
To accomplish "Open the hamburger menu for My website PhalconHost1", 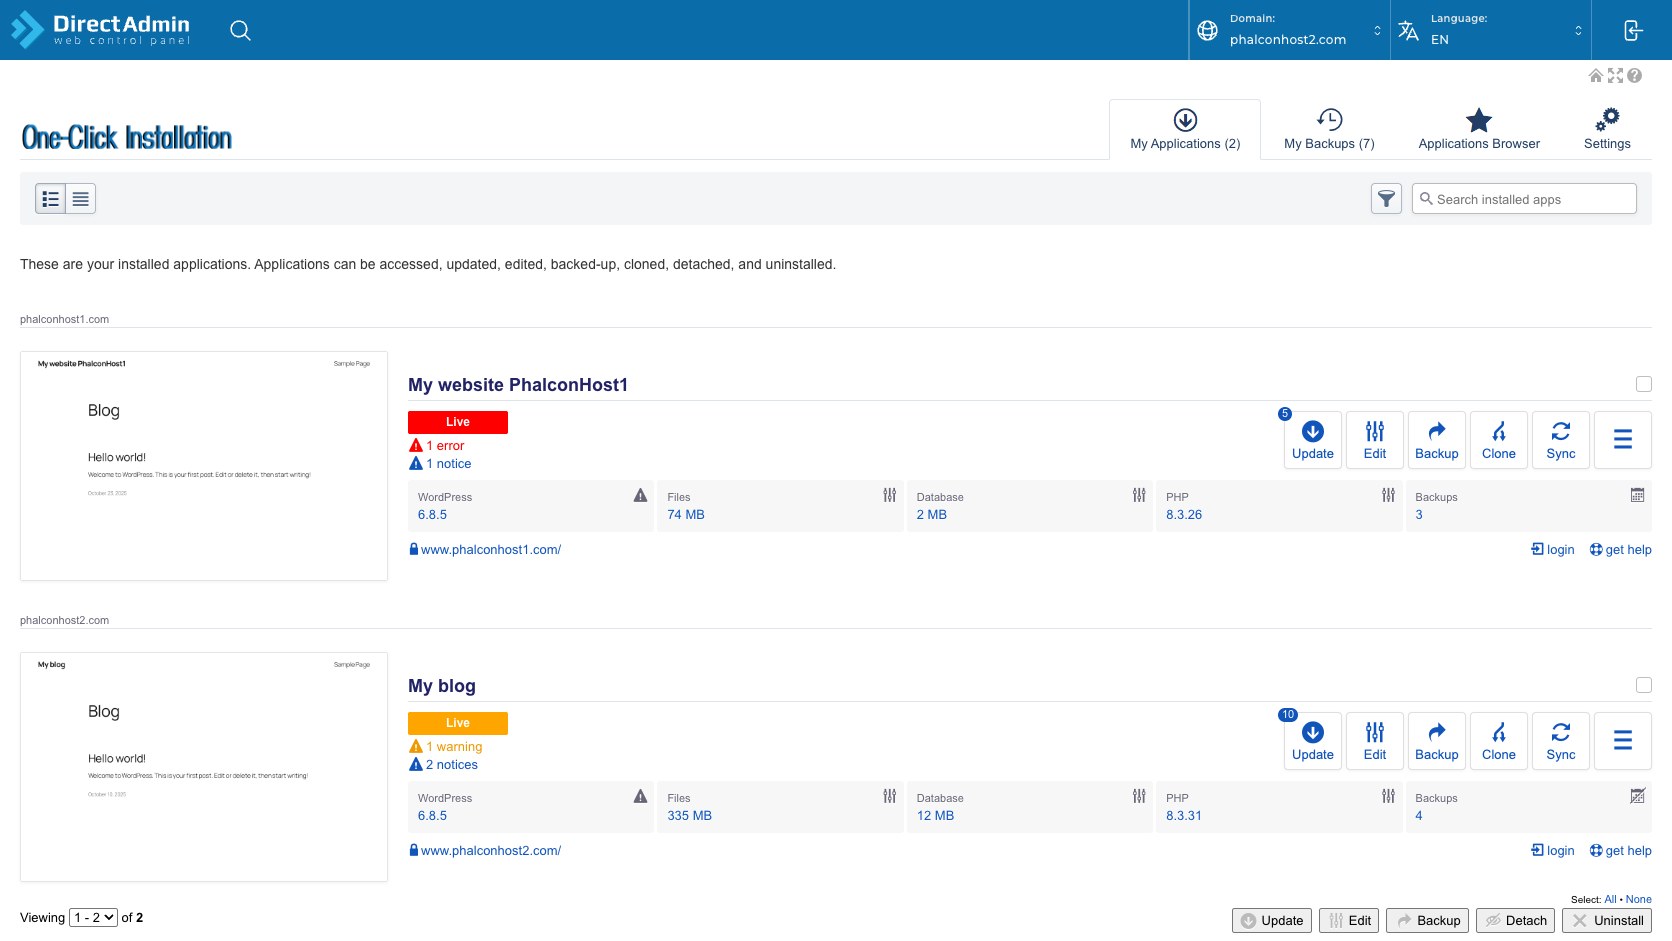I will pos(1623,440).
